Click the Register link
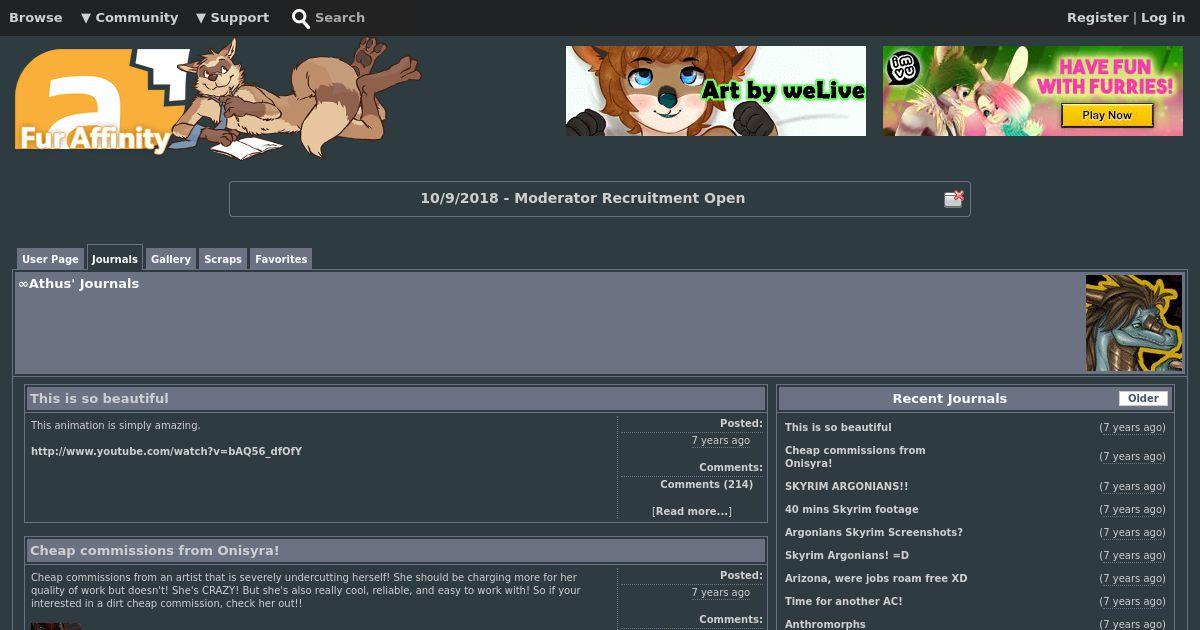This screenshot has width=1200, height=630. (1097, 18)
